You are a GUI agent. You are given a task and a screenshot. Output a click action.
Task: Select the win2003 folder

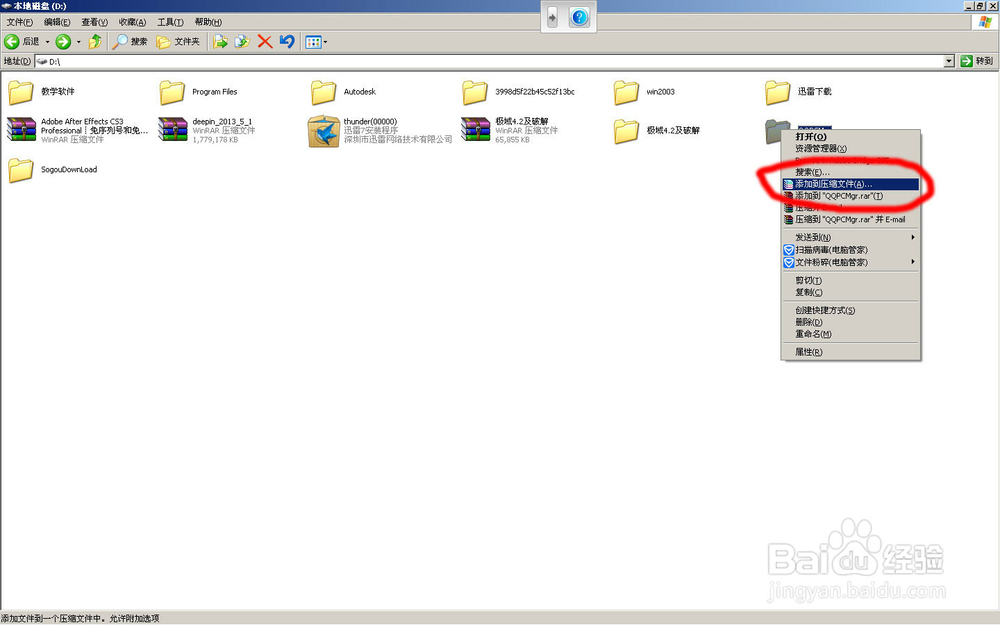(x=644, y=92)
